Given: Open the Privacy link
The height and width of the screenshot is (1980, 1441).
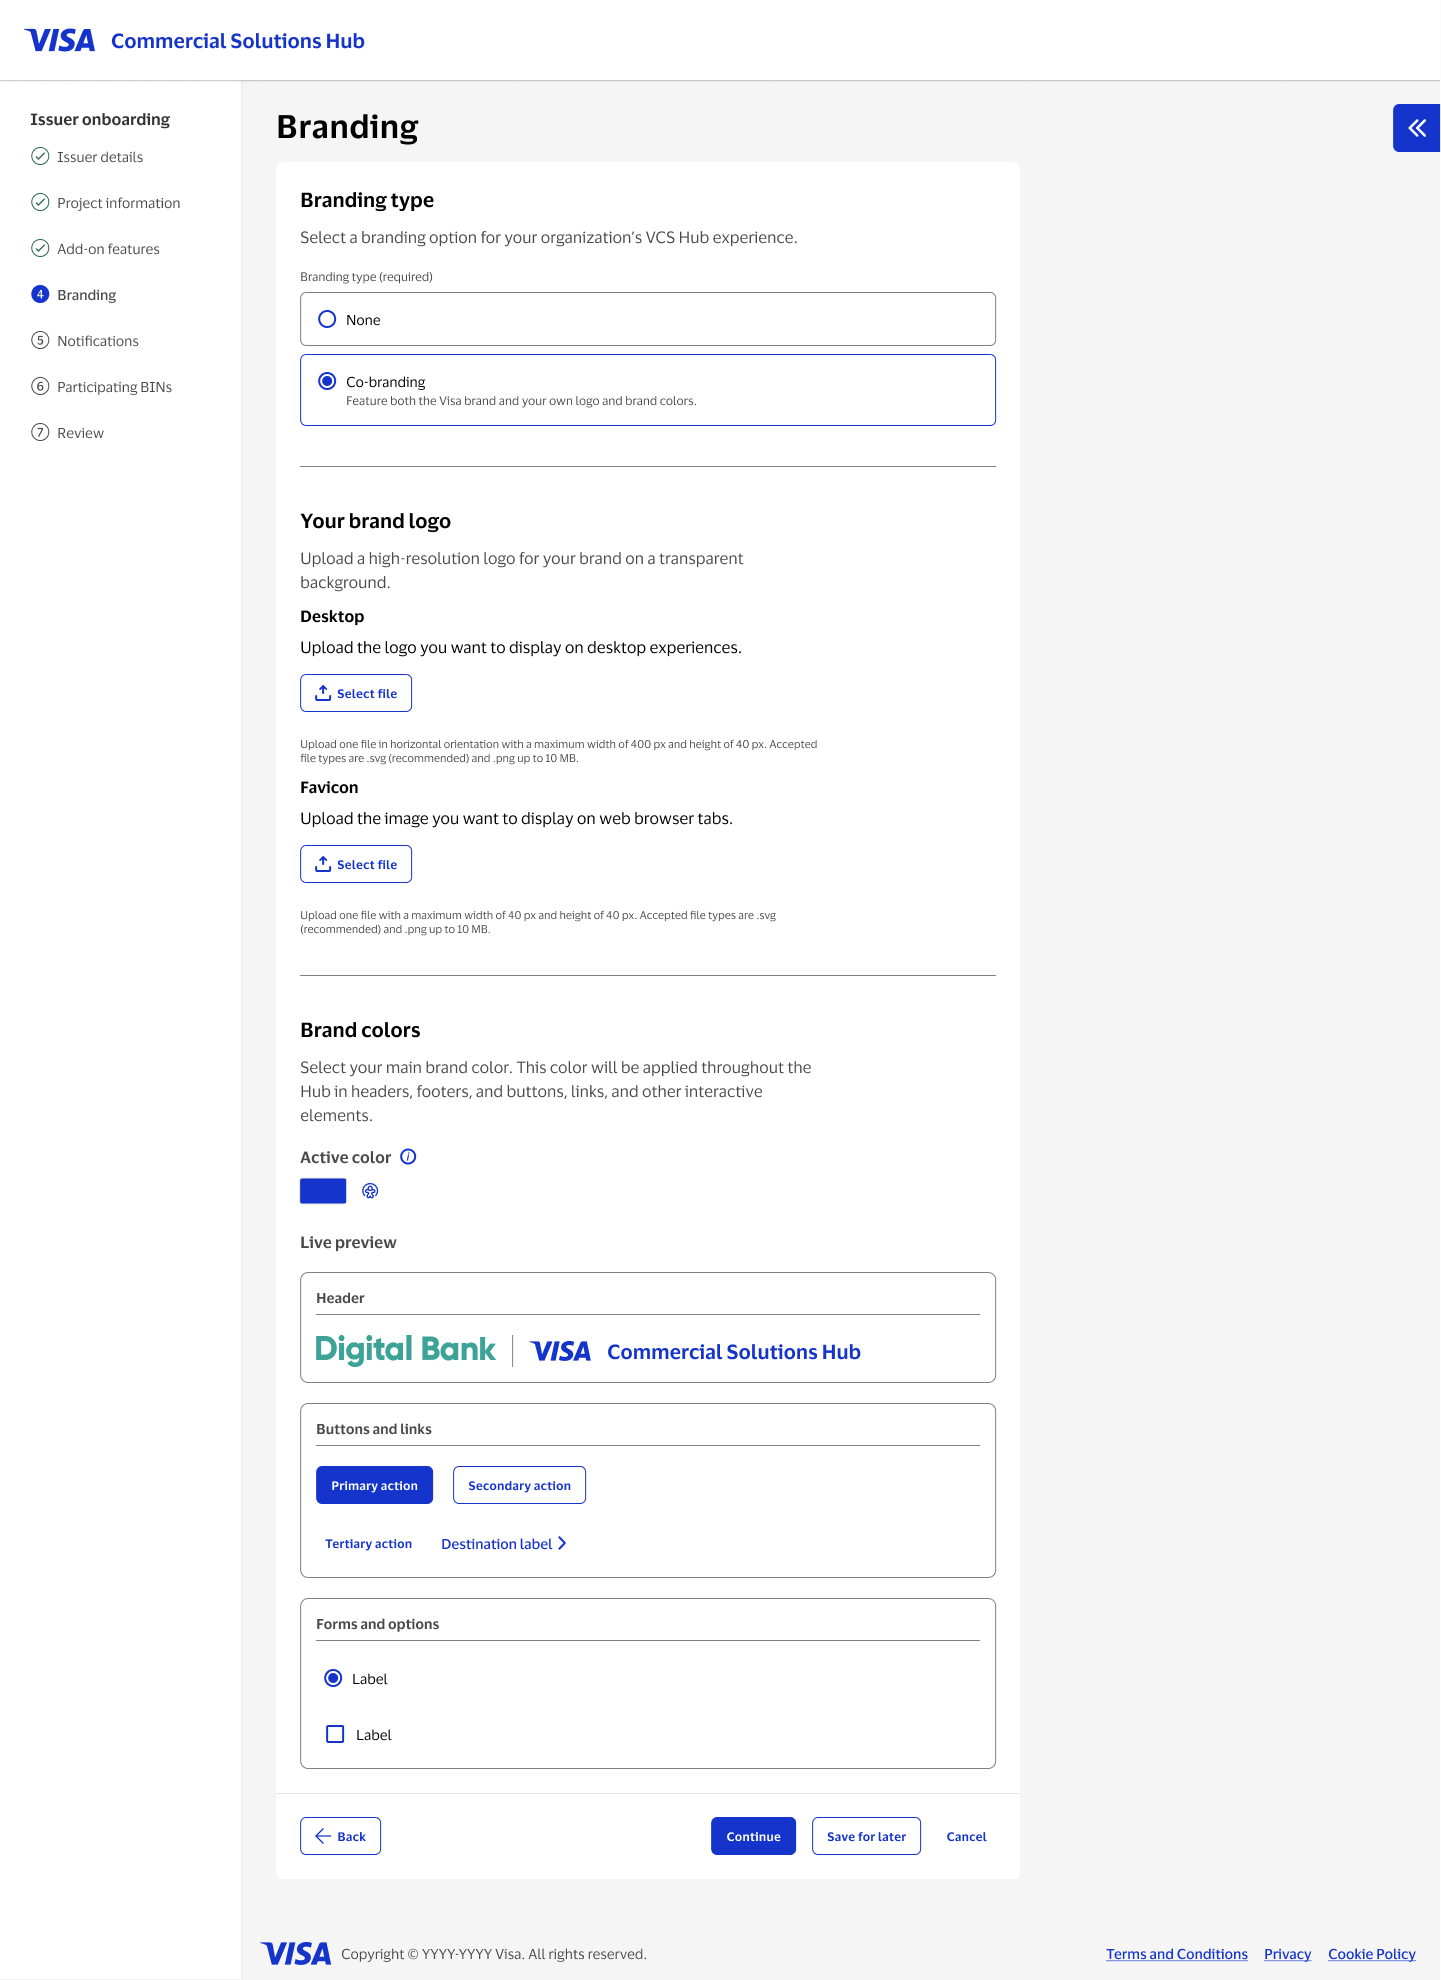Looking at the screenshot, I should click(x=1287, y=1954).
